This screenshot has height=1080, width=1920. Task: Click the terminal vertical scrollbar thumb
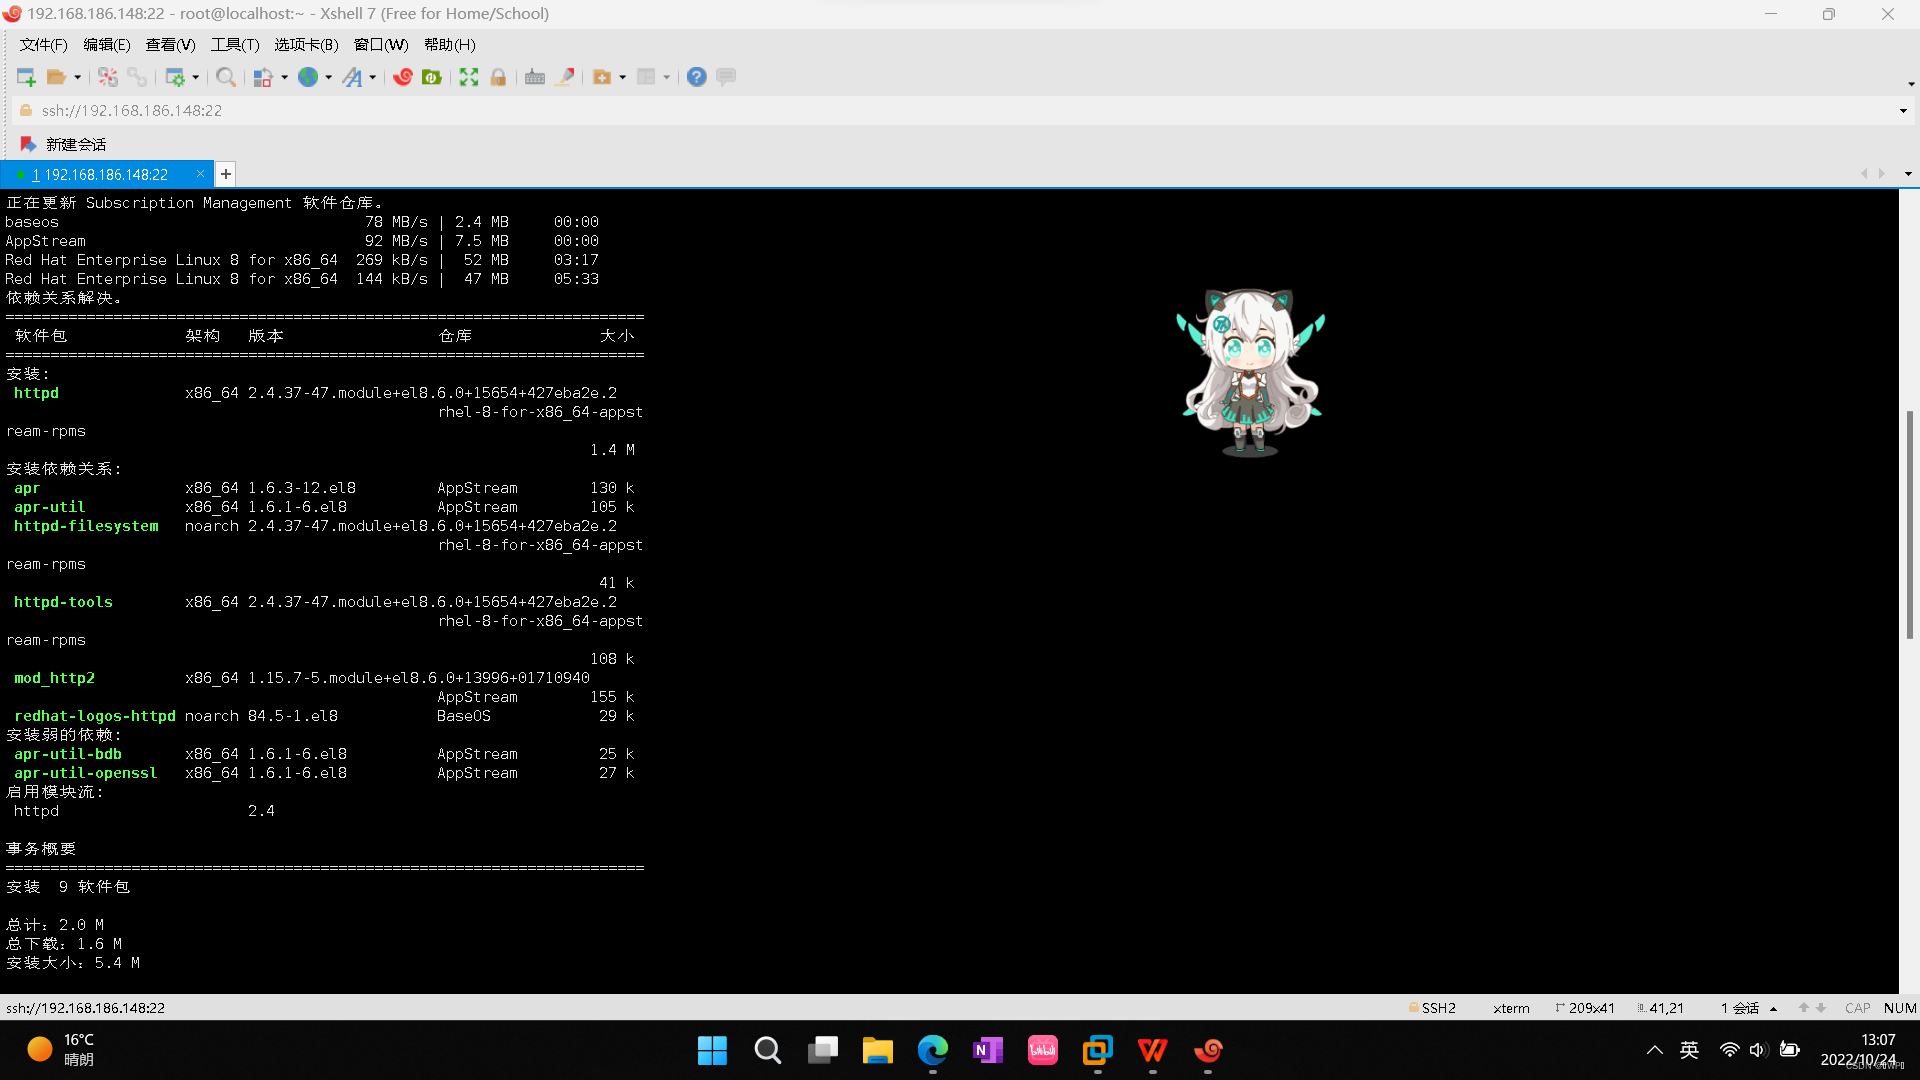tap(1909, 524)
